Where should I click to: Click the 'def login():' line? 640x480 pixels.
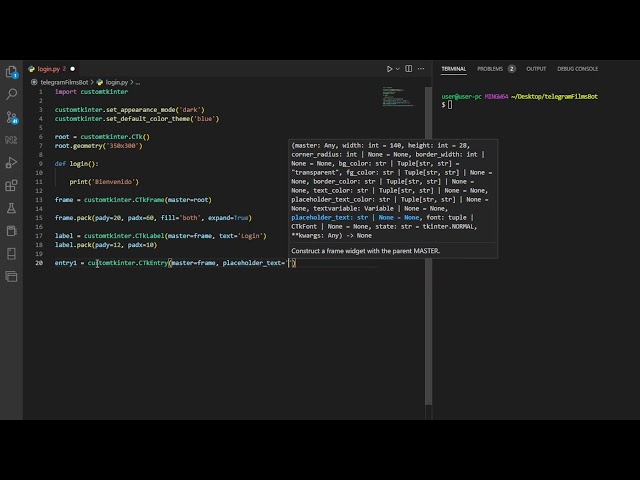(x=77, y=164)
